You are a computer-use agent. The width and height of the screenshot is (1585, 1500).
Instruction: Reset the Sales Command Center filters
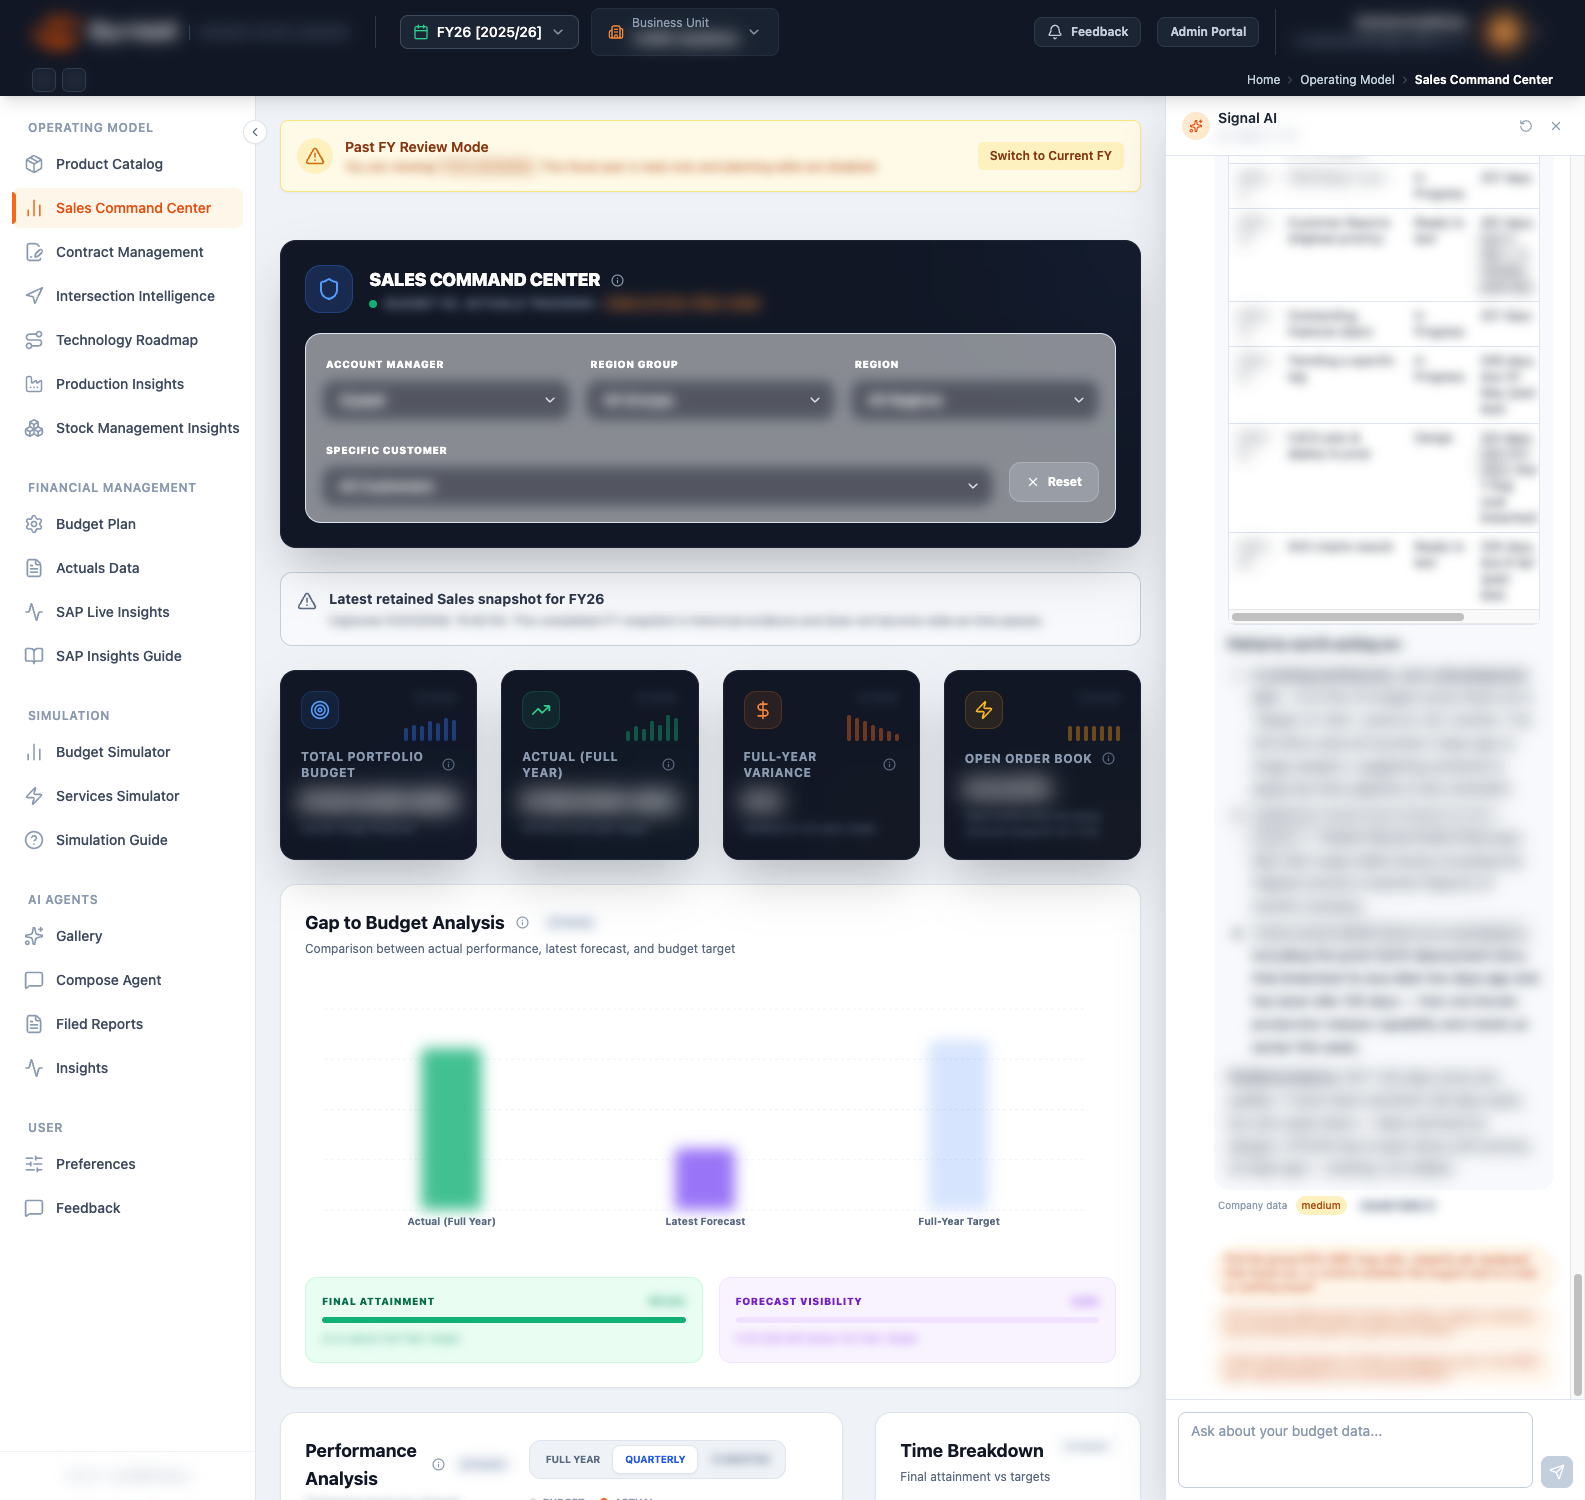pos(1054,482)
